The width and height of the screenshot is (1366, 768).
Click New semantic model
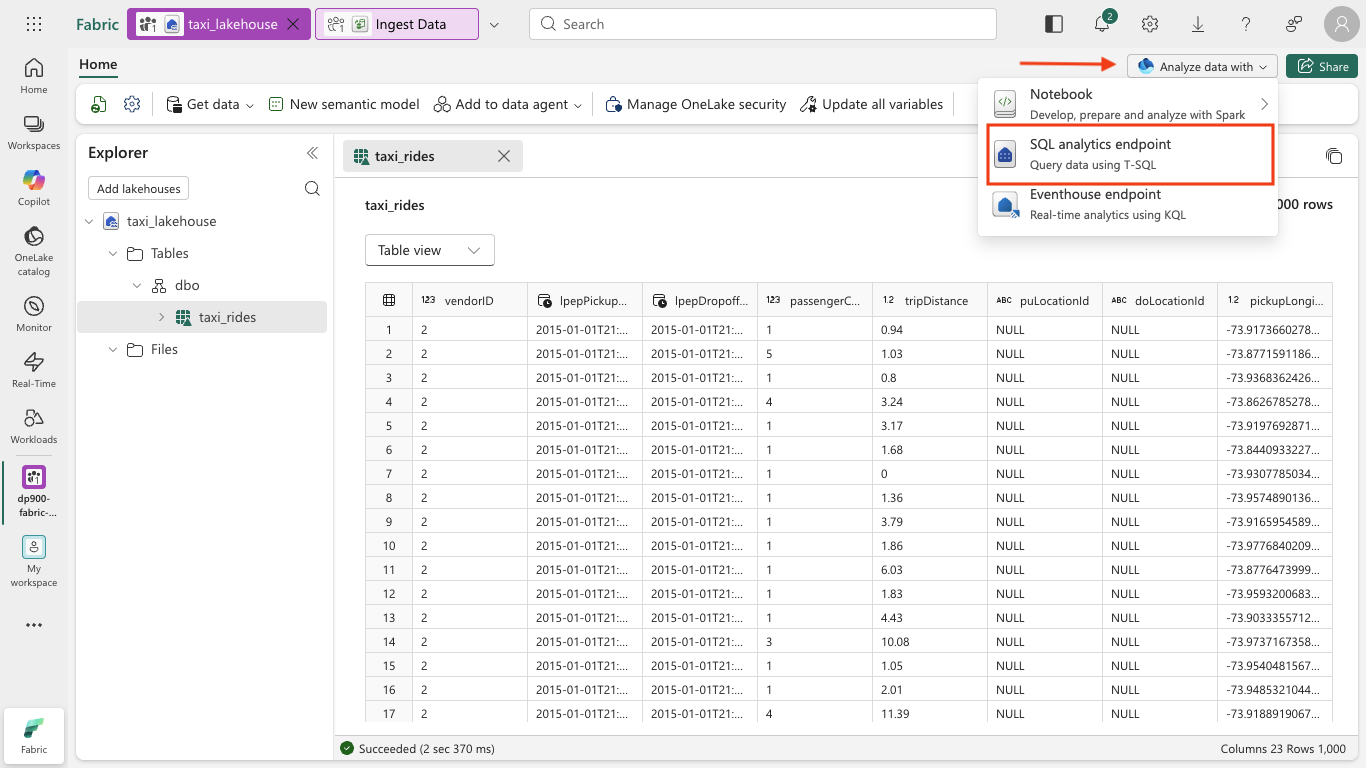[344, 104]
